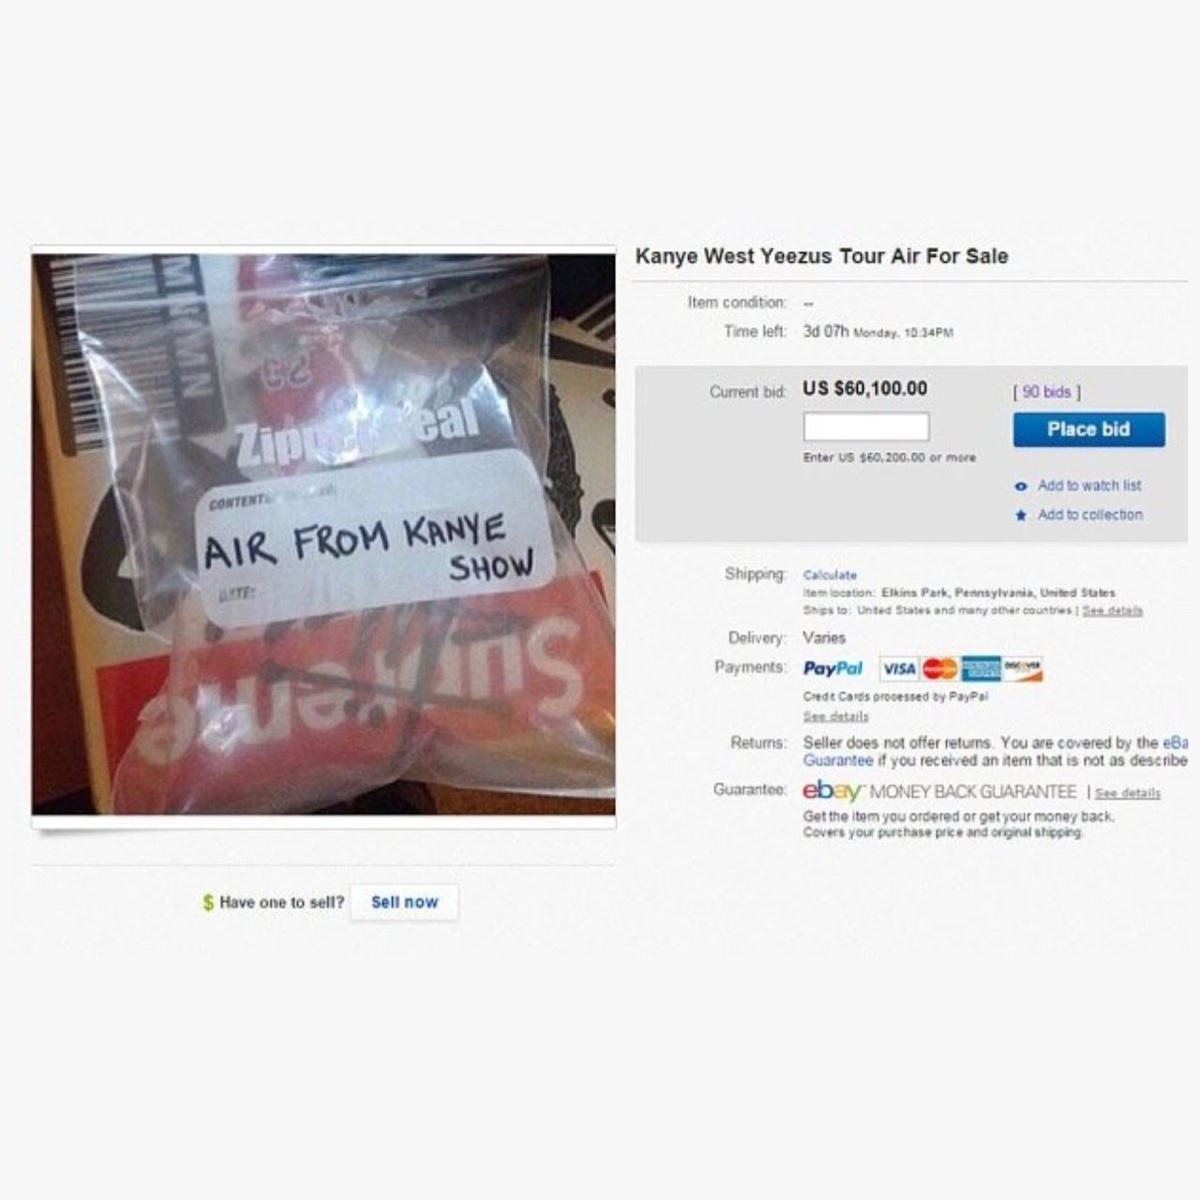Viewport: 1200px width, 1200px height.
Task: Click the PayPal logo icon
Action: click(x=833, y=668)
